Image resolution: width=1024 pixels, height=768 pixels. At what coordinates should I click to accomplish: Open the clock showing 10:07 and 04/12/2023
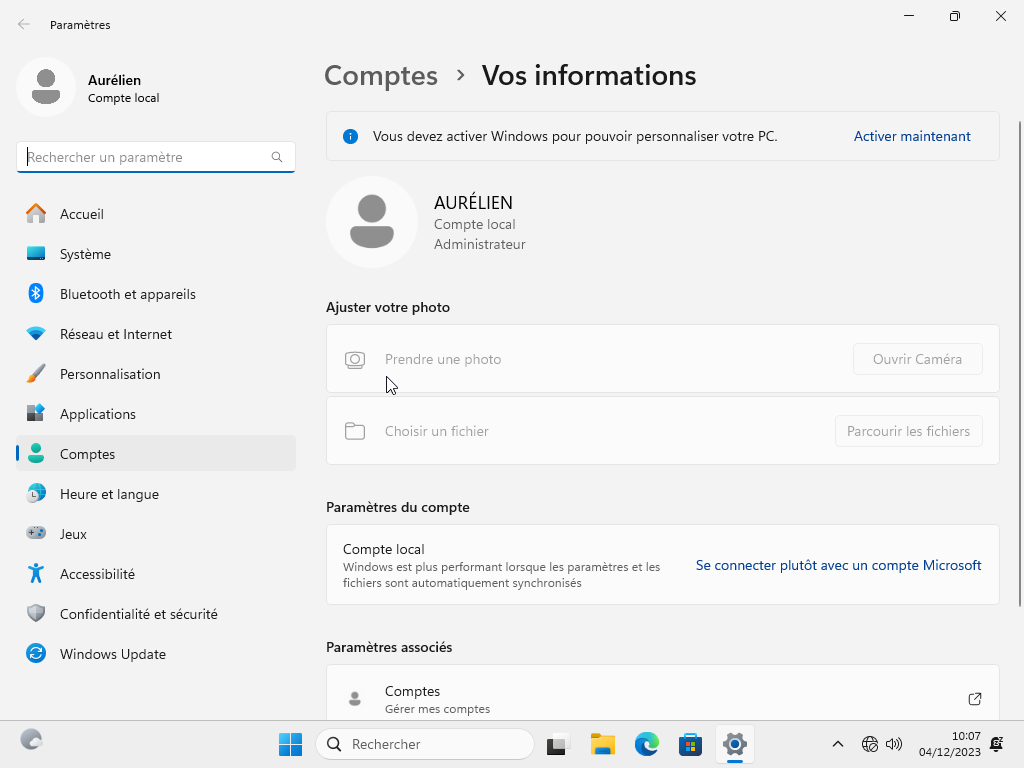coord(950,744)
